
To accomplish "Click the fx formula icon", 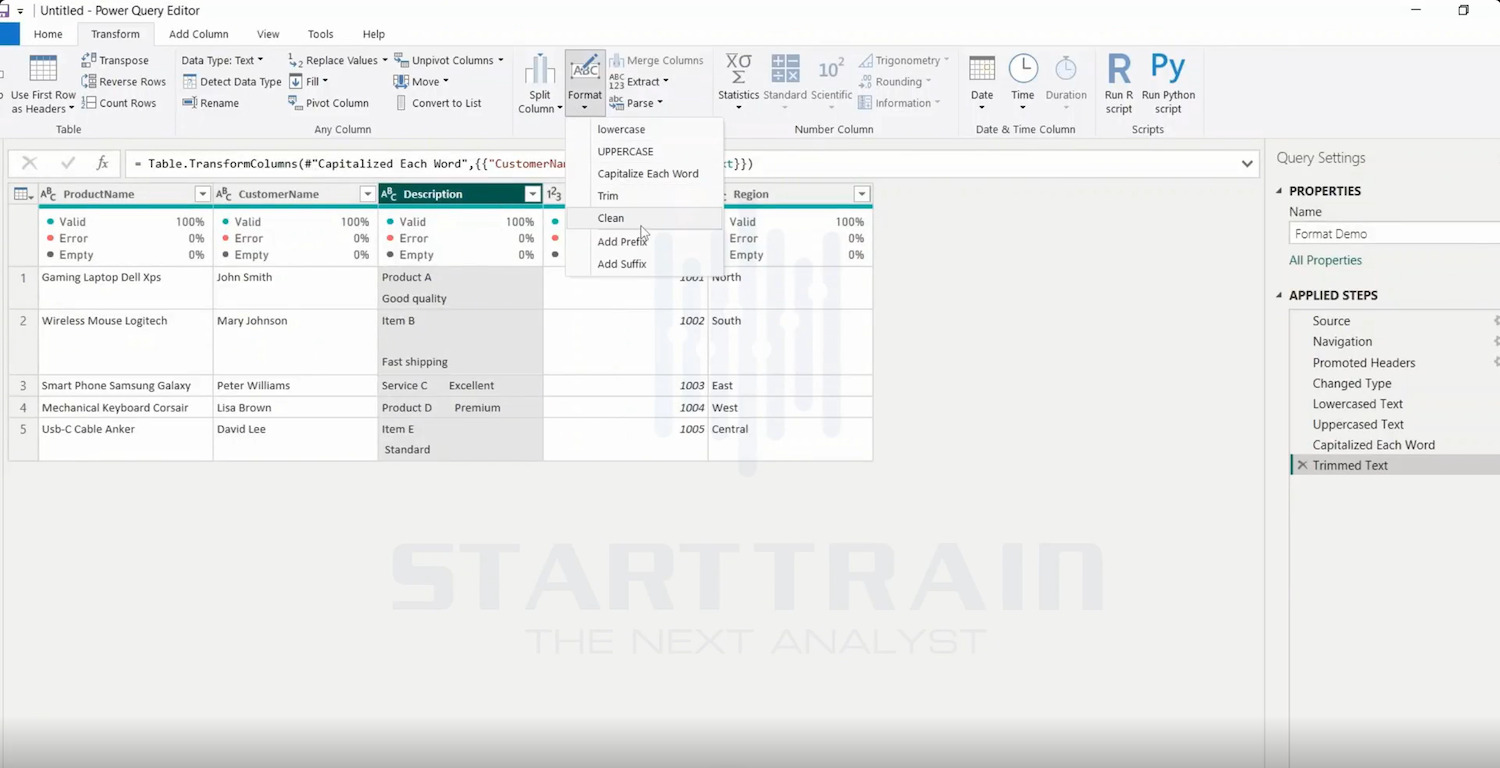I will click(102, 163).
